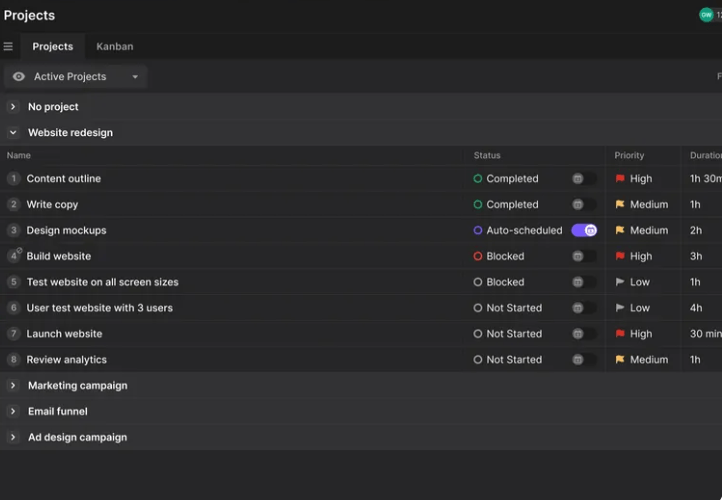Open the Blocked status dropdown for Build website

(x=505, y=256)
